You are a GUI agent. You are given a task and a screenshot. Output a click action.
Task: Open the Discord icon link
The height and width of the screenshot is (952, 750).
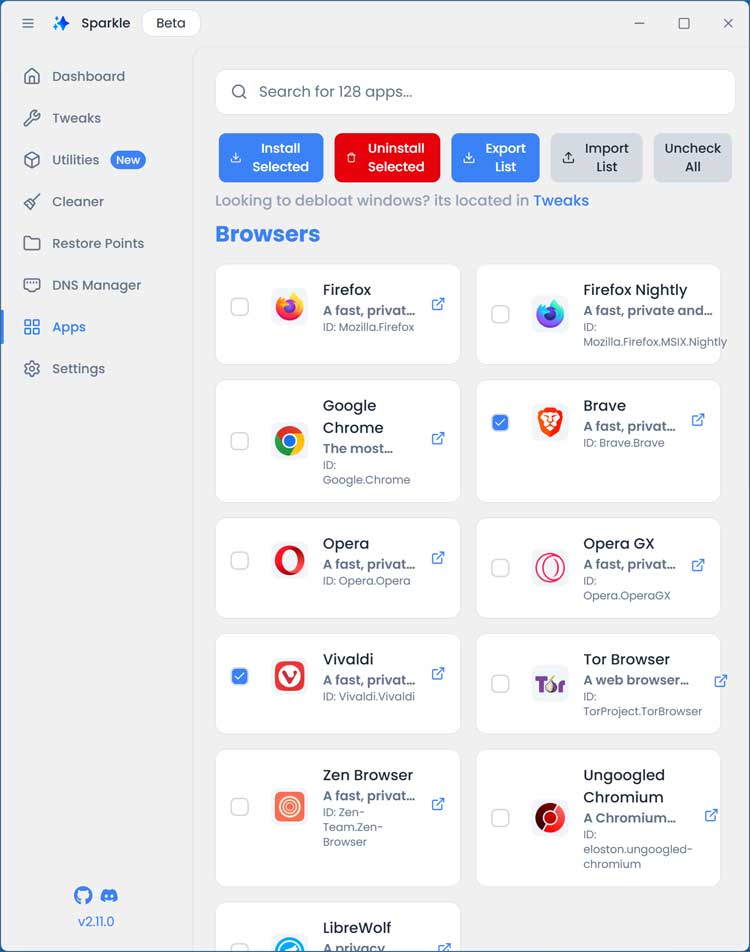109,895
